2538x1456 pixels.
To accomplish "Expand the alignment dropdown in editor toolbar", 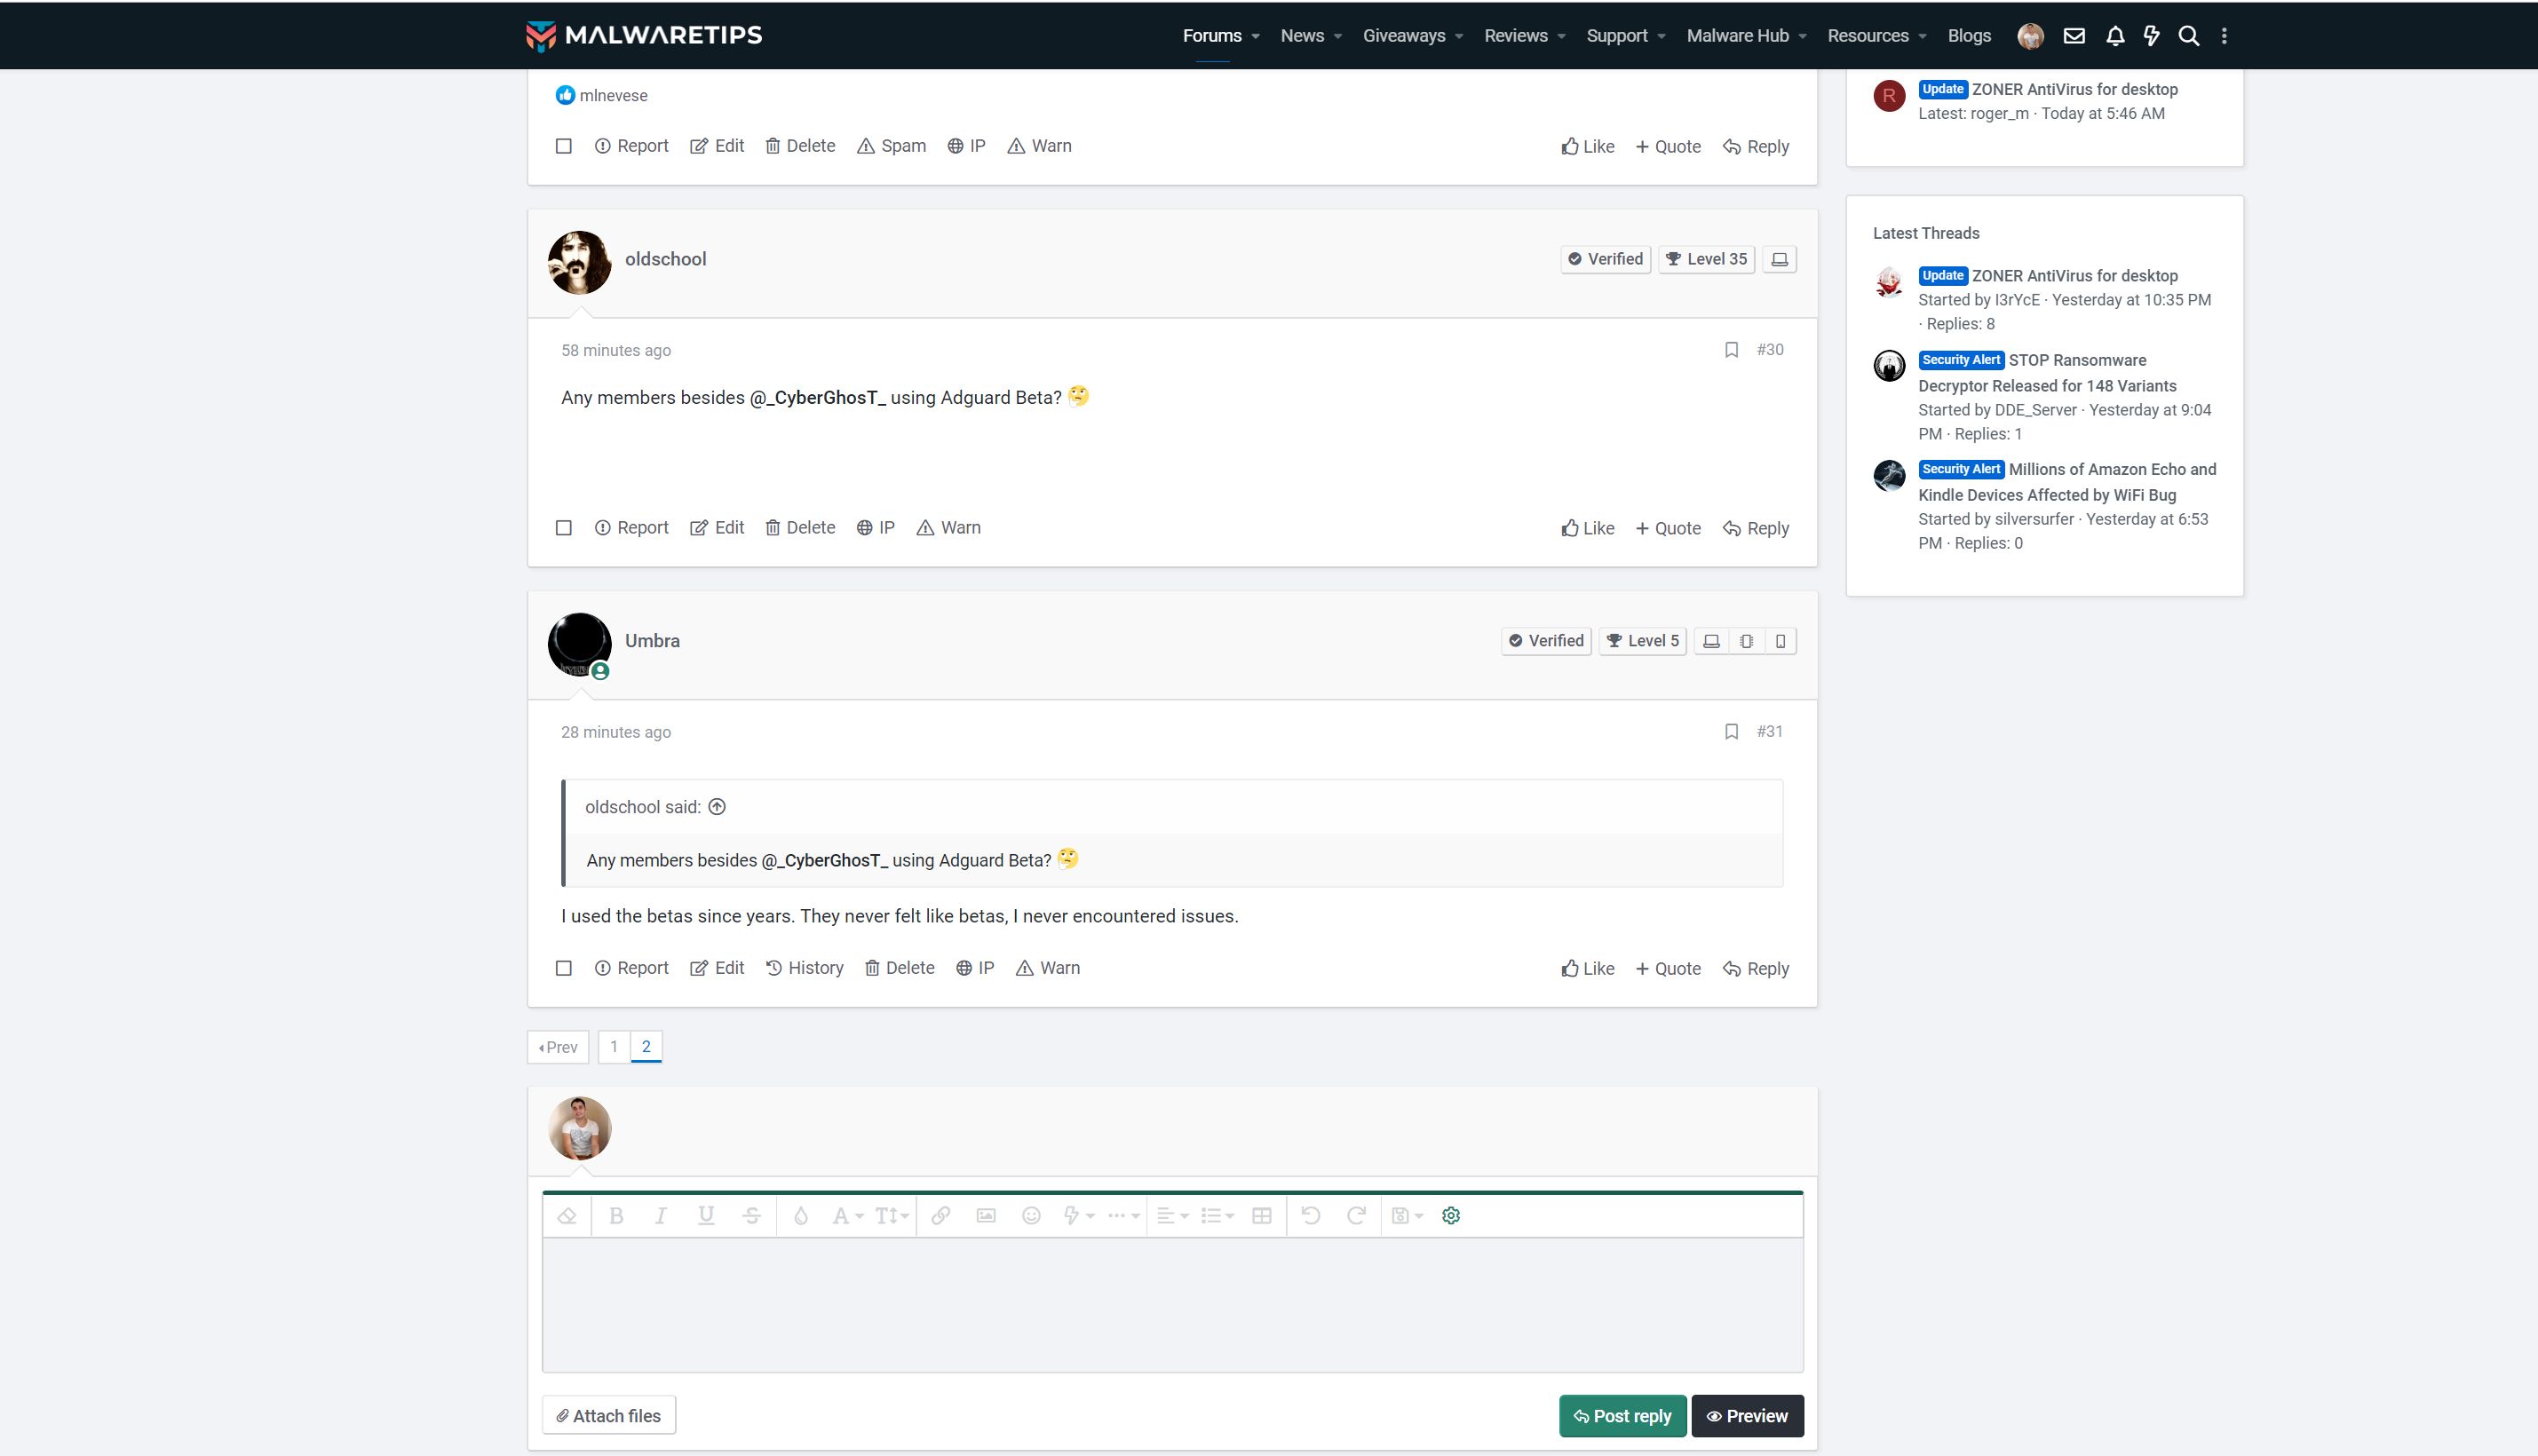I will coord(1172,1215).
